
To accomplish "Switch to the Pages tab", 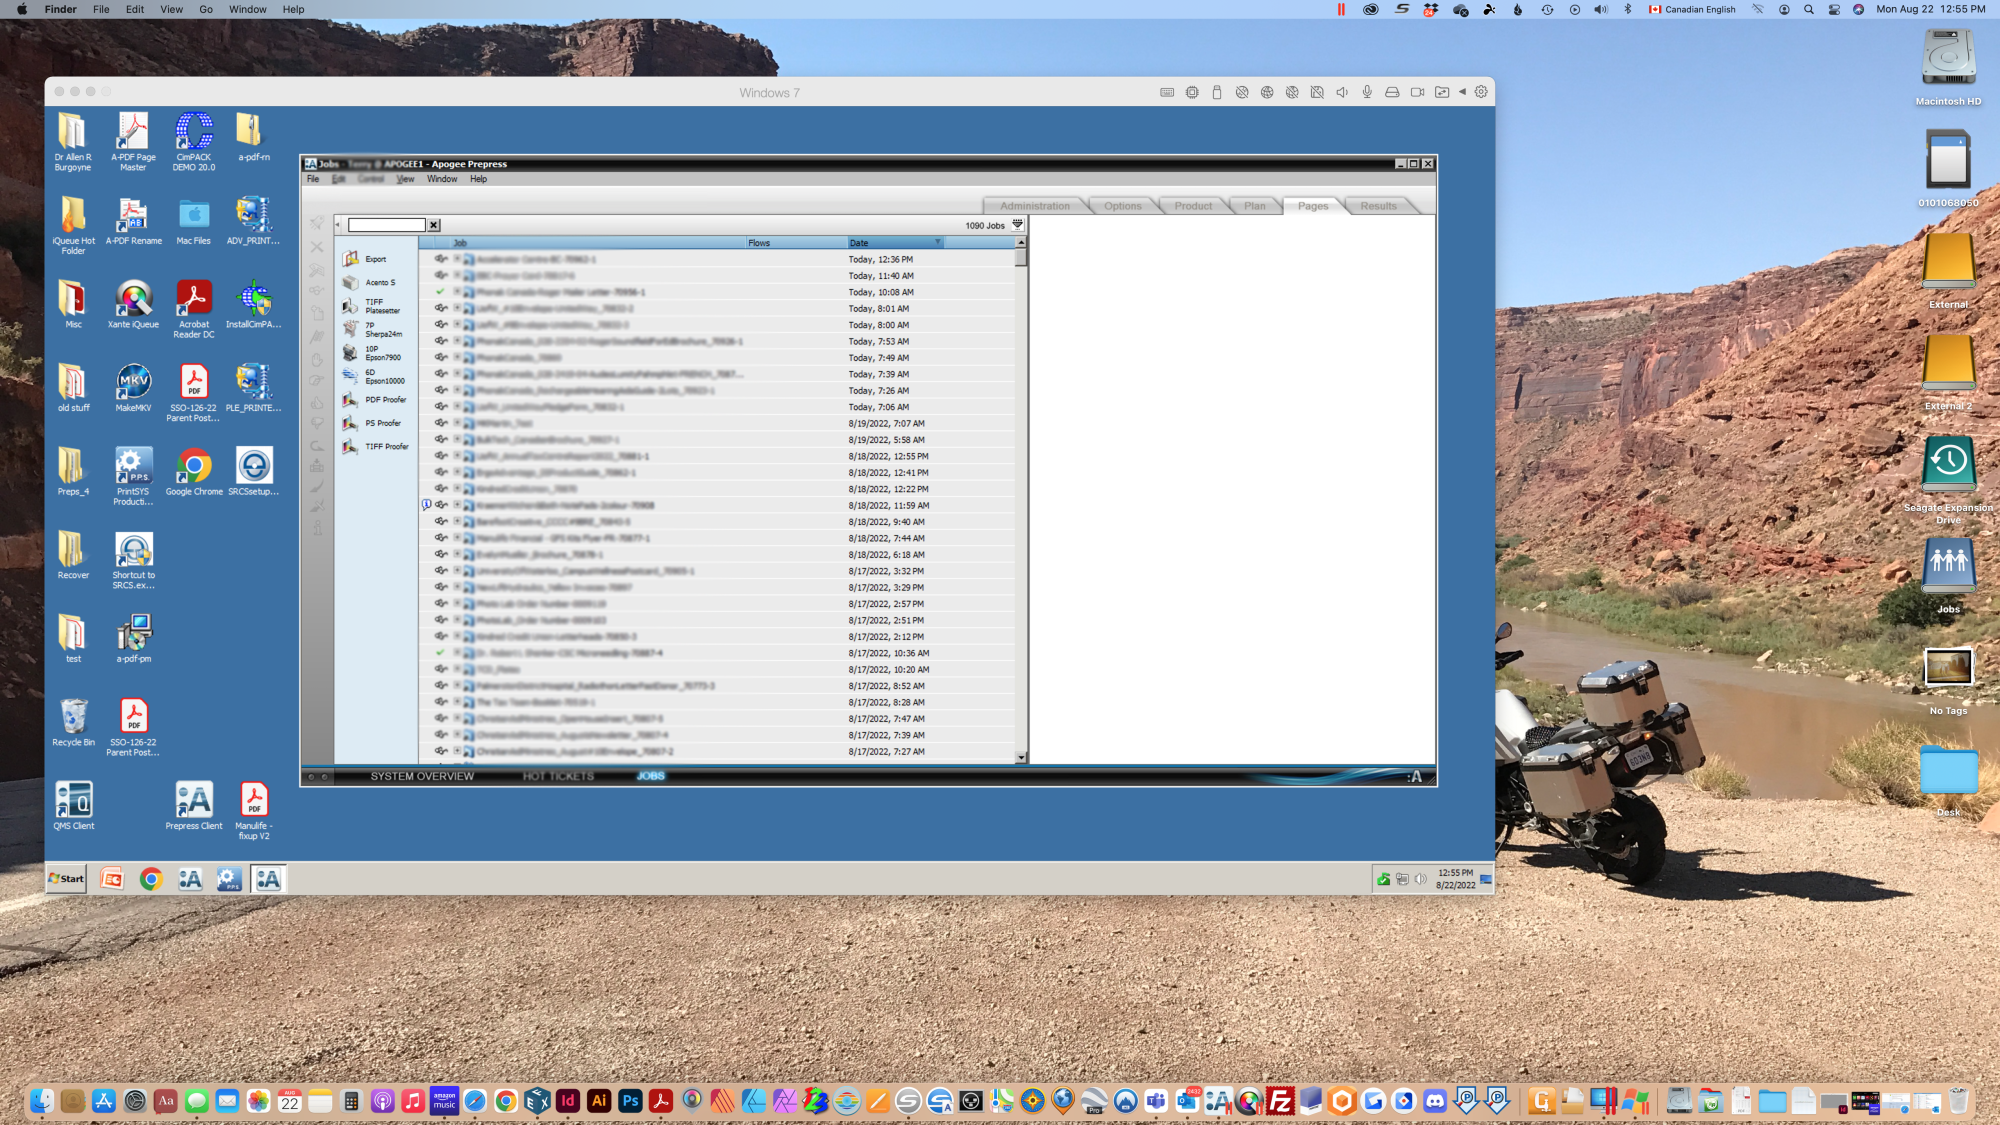I will pos(1313,206).
